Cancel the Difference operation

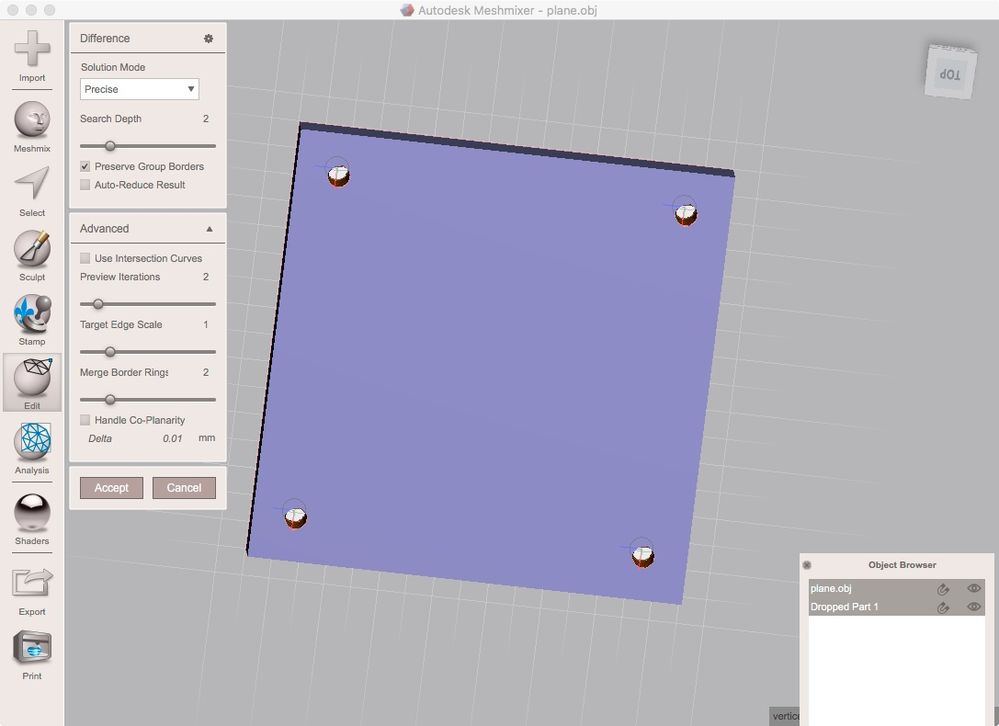[184, 488]
